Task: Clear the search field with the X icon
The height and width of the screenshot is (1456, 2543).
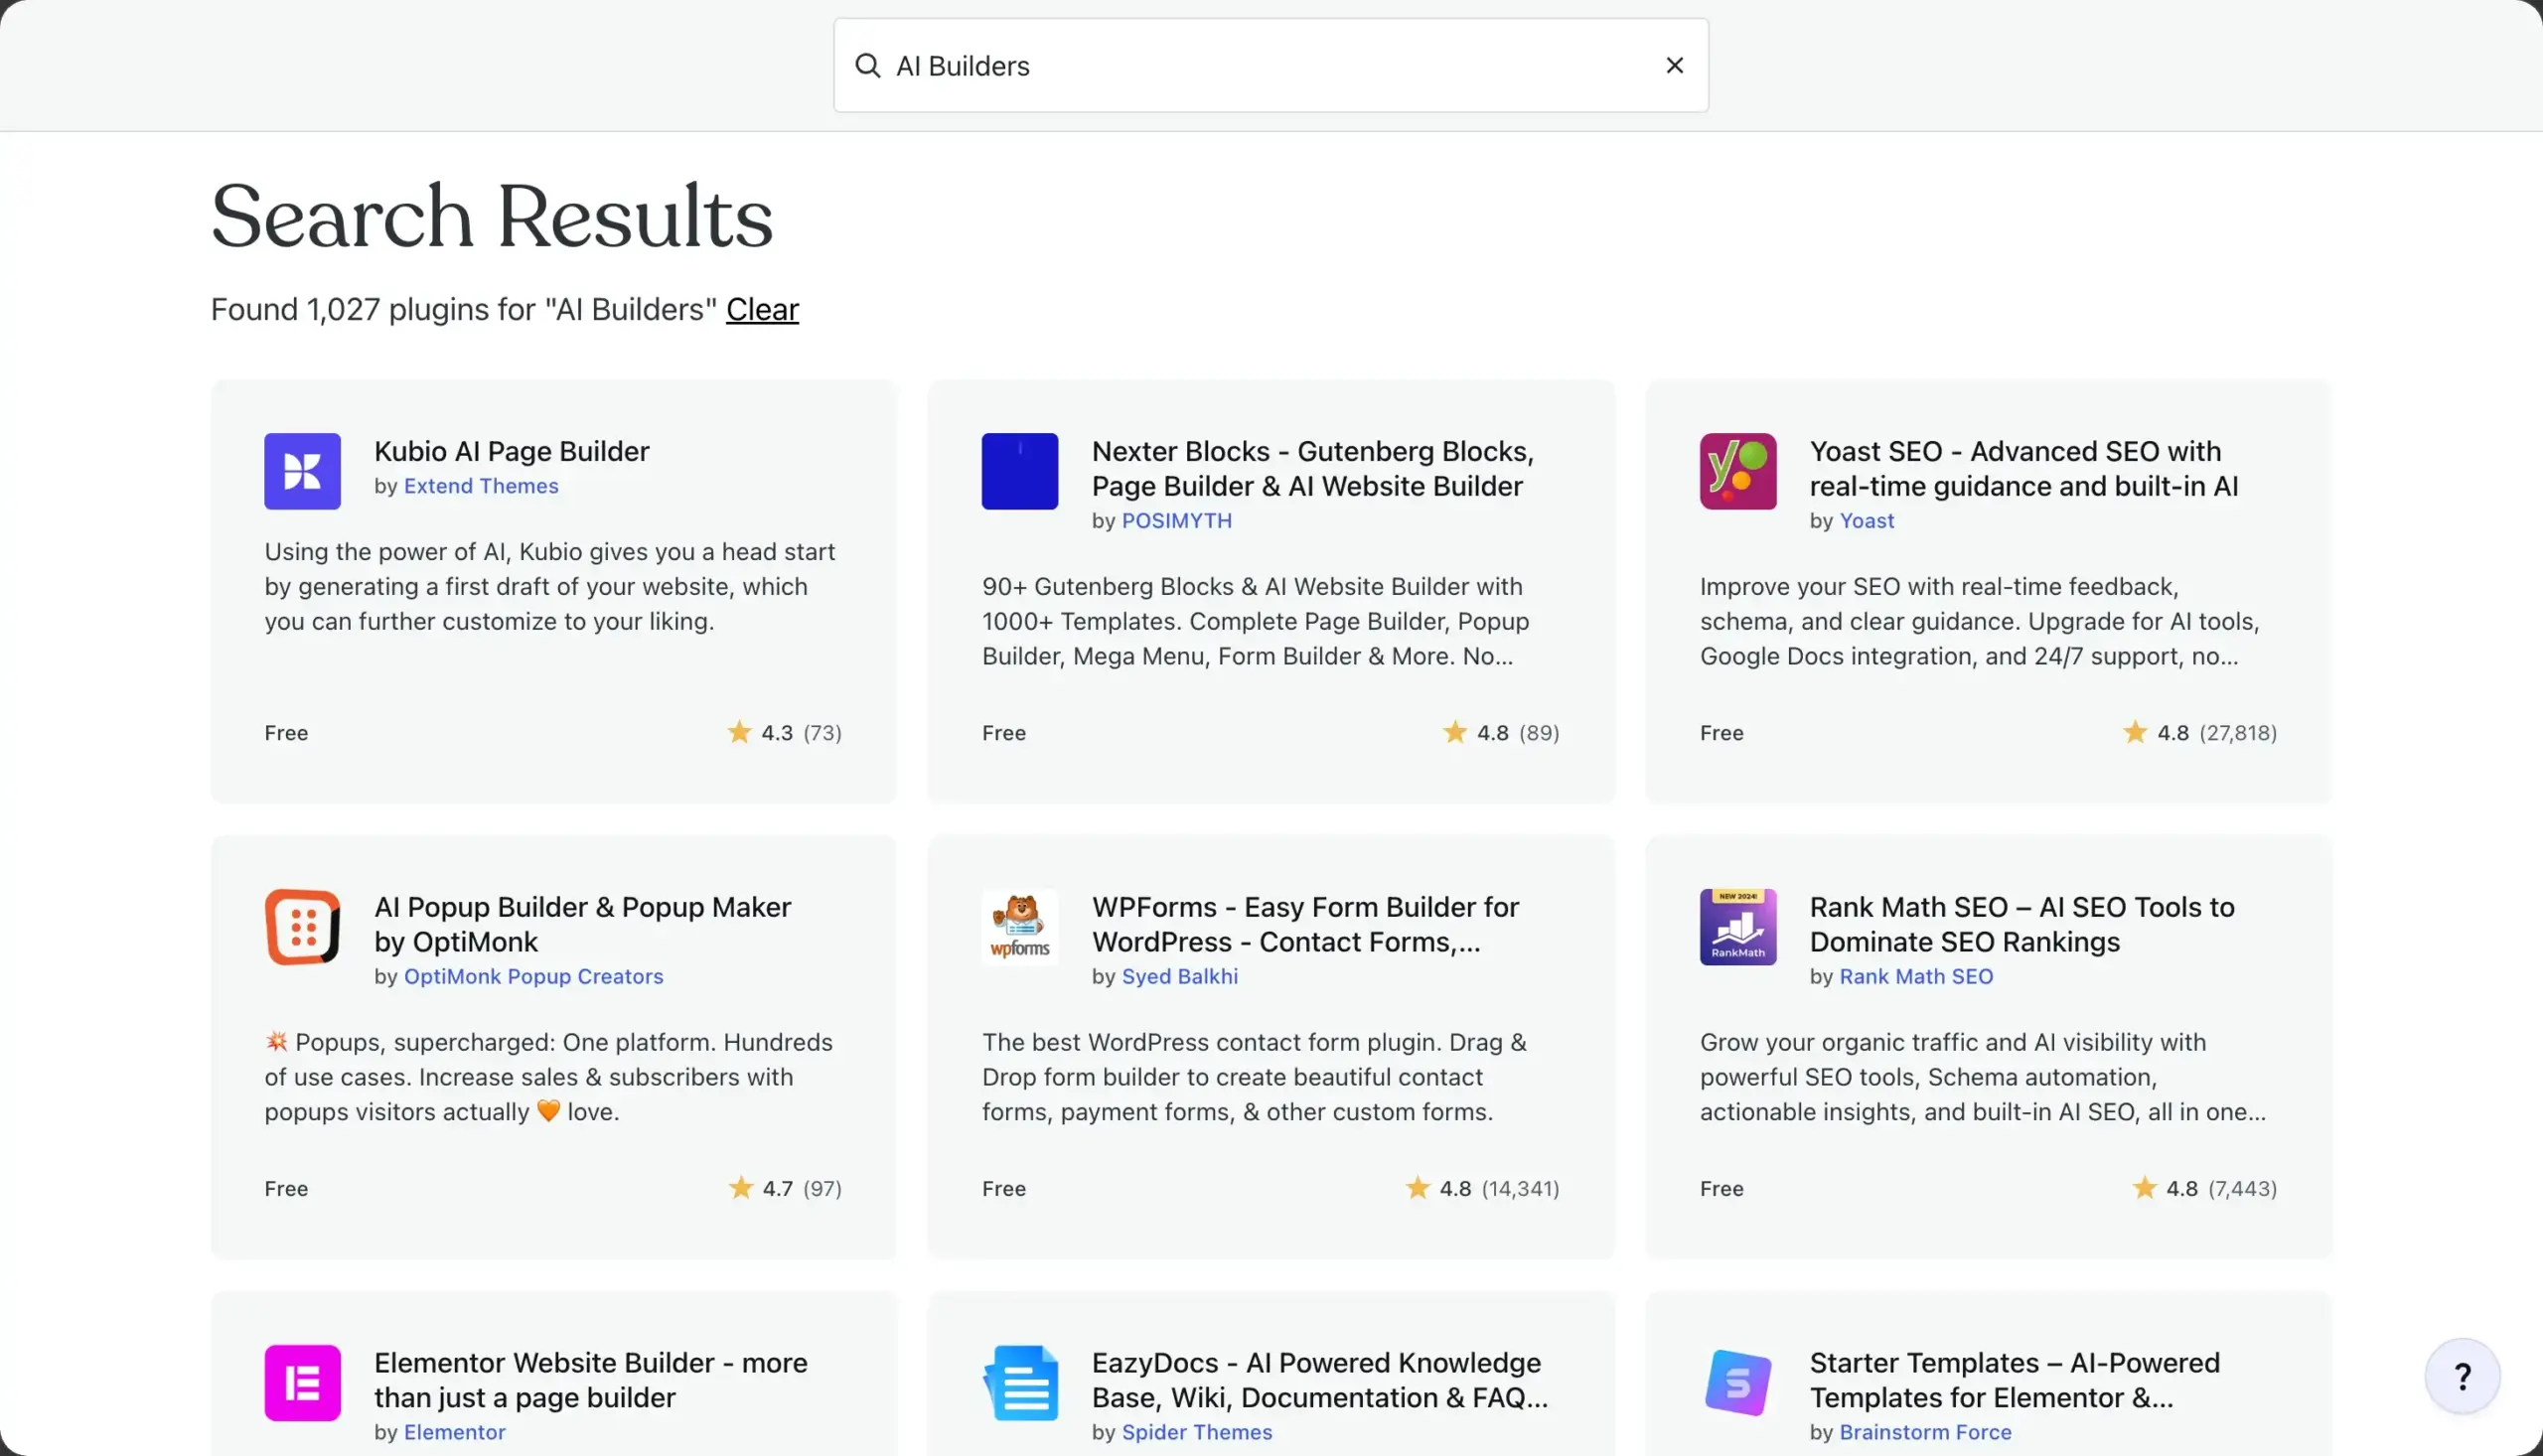Action: (x=1674, y=66)
